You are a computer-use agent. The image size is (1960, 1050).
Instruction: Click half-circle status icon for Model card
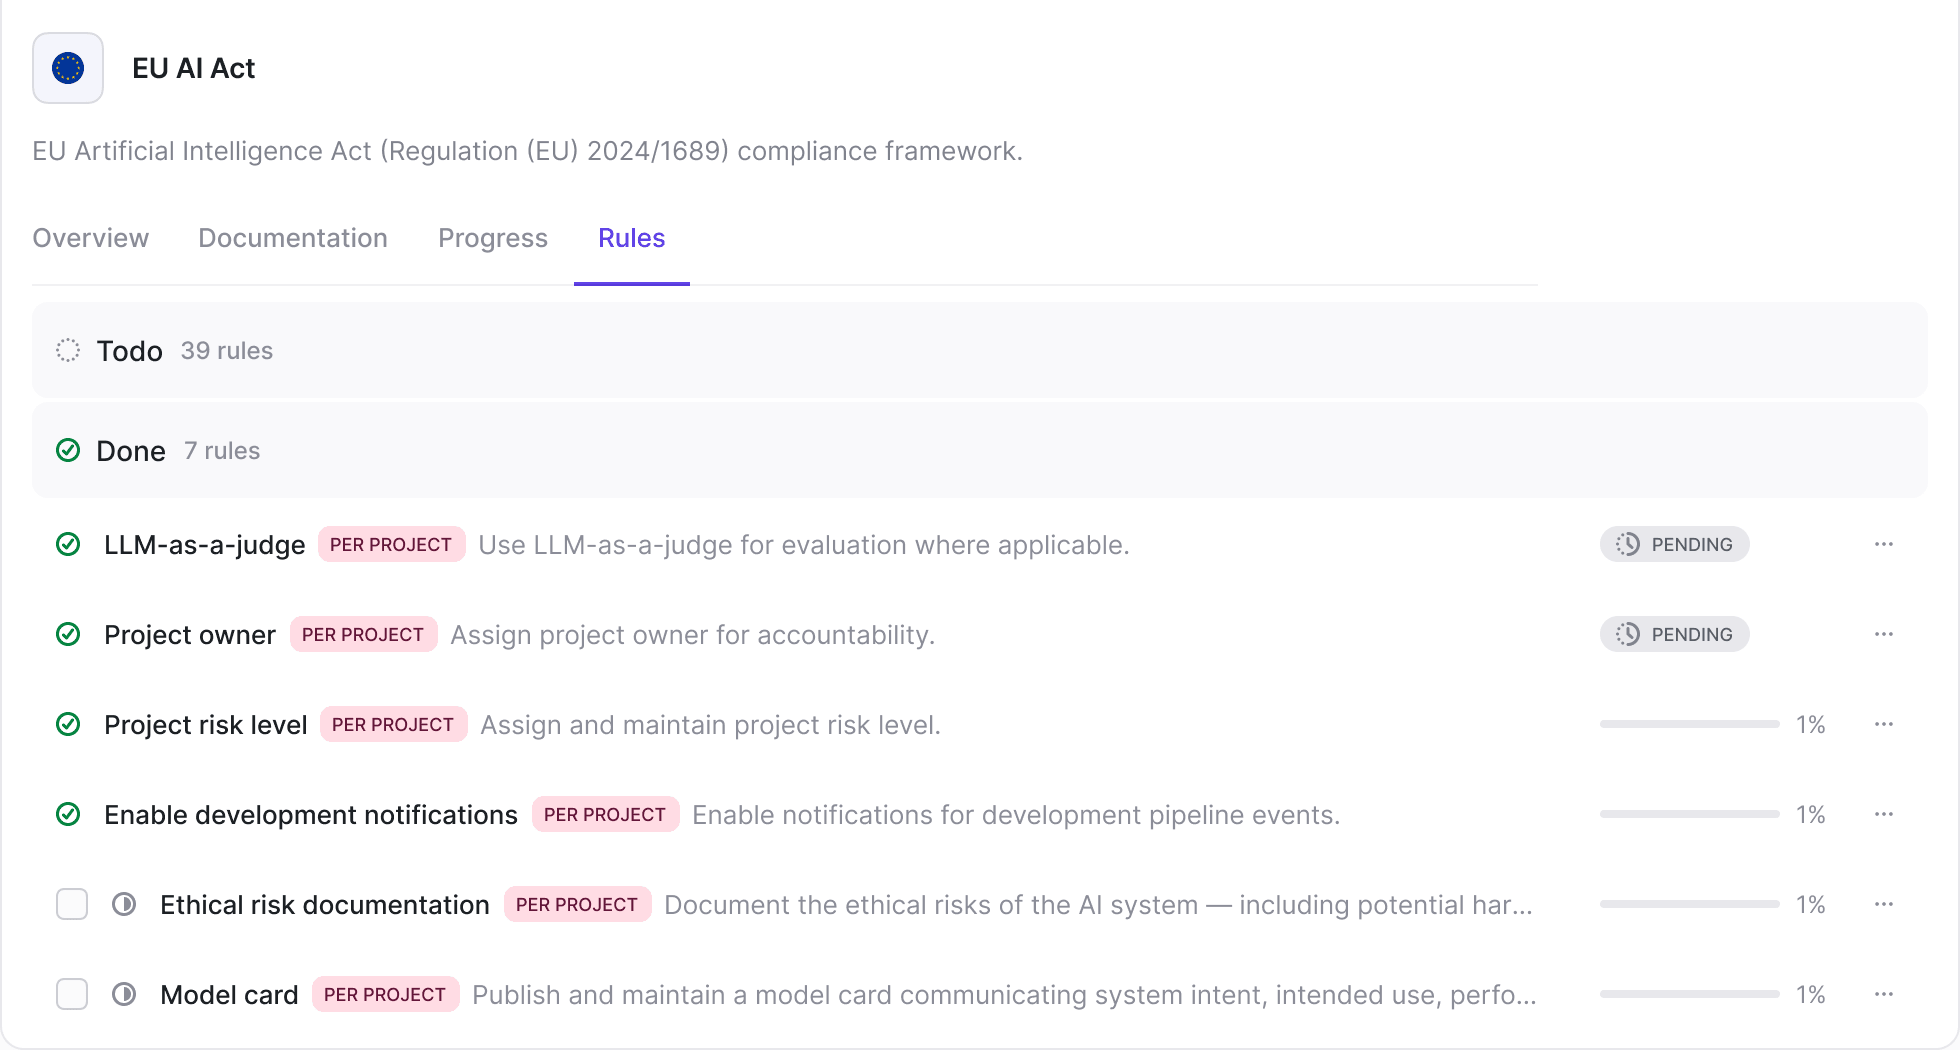[124, 994]
